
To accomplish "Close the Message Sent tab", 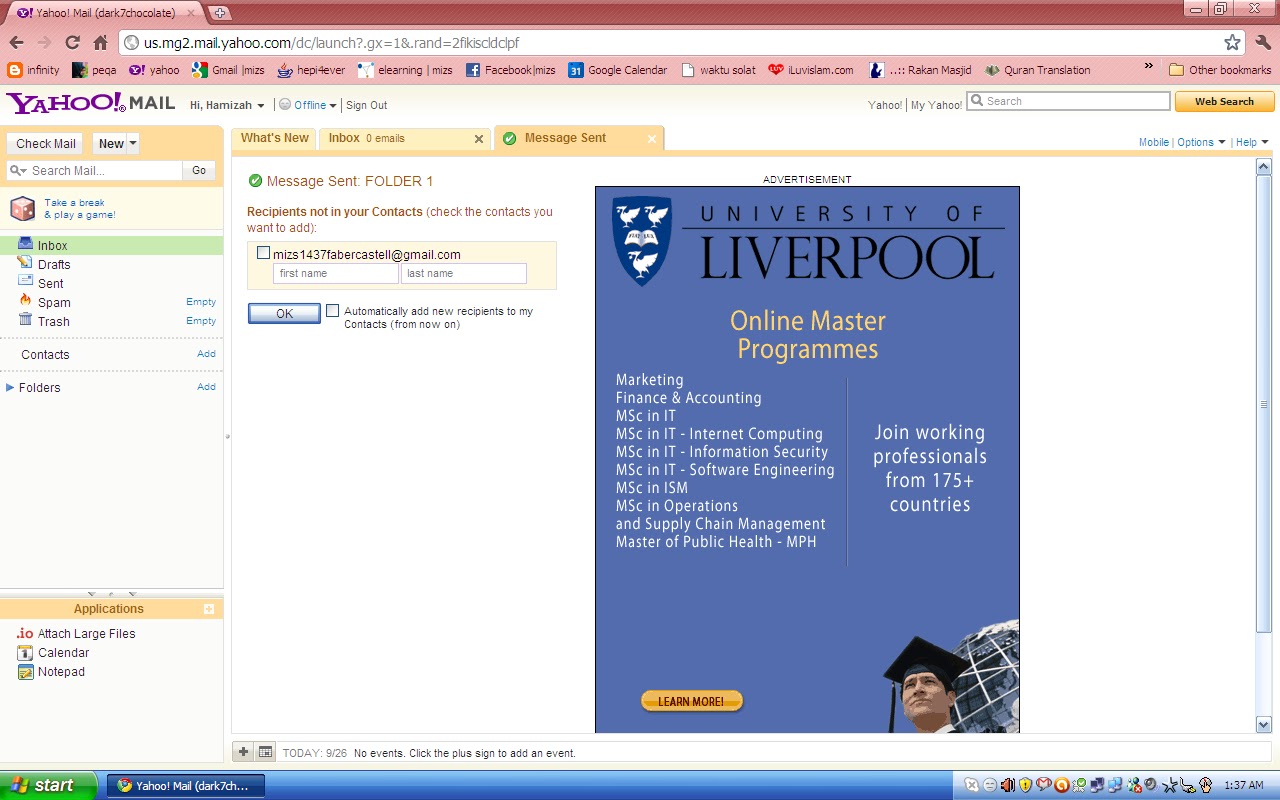I will (x=652, y=139).
